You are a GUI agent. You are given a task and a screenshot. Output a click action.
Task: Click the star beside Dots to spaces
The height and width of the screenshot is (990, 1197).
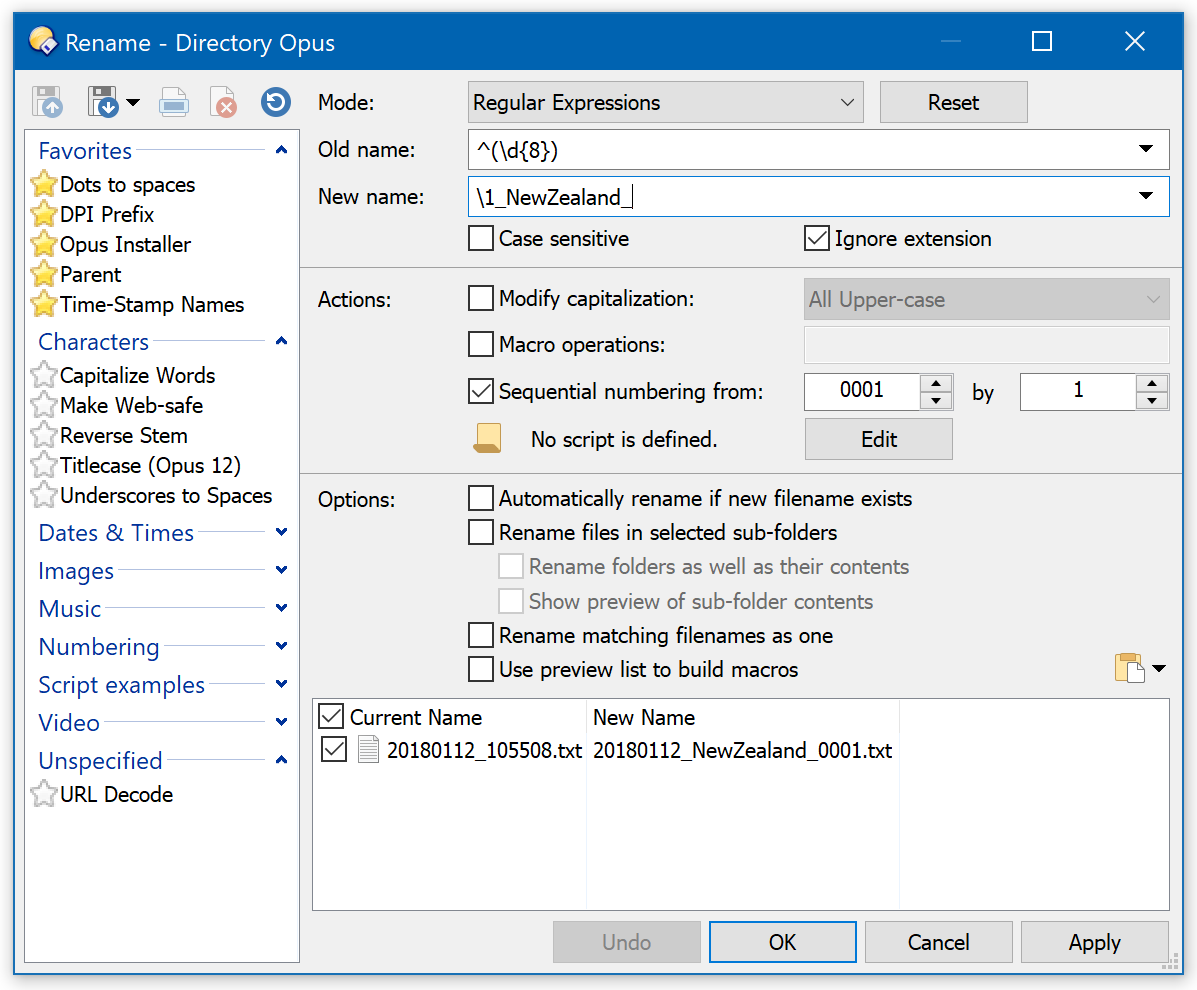[44, 184]
